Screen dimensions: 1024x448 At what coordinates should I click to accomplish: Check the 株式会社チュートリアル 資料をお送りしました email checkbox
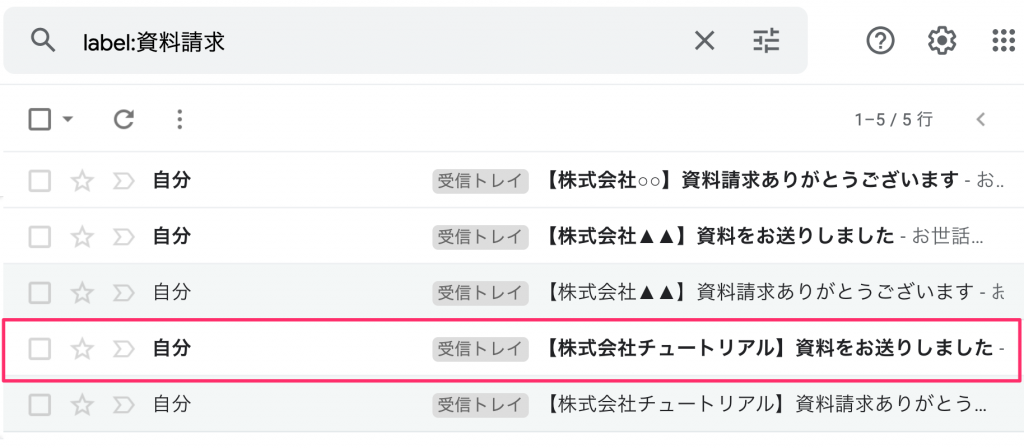[40, 349]
